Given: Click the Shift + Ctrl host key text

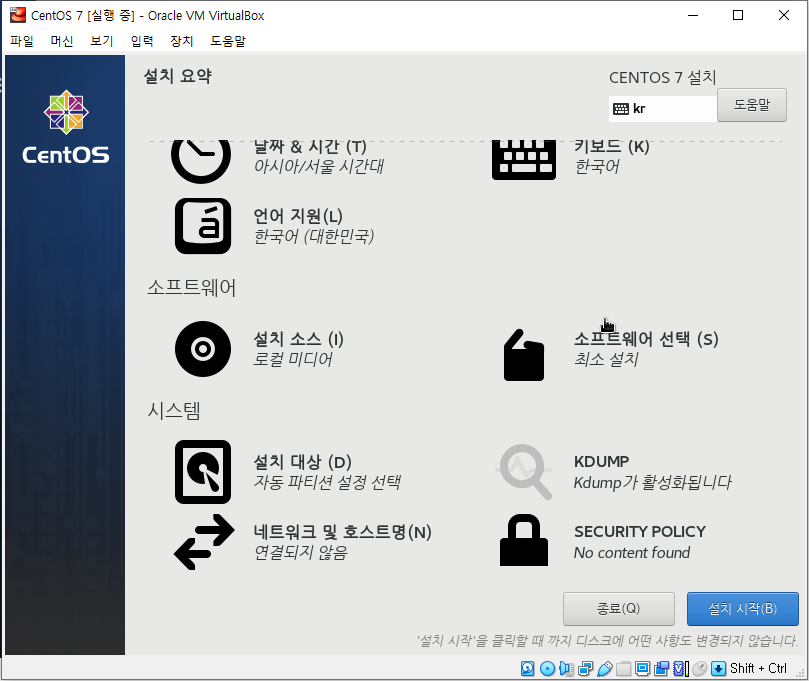Looking at the screenshot, I should pyautogui.click(x=758, y=669).
